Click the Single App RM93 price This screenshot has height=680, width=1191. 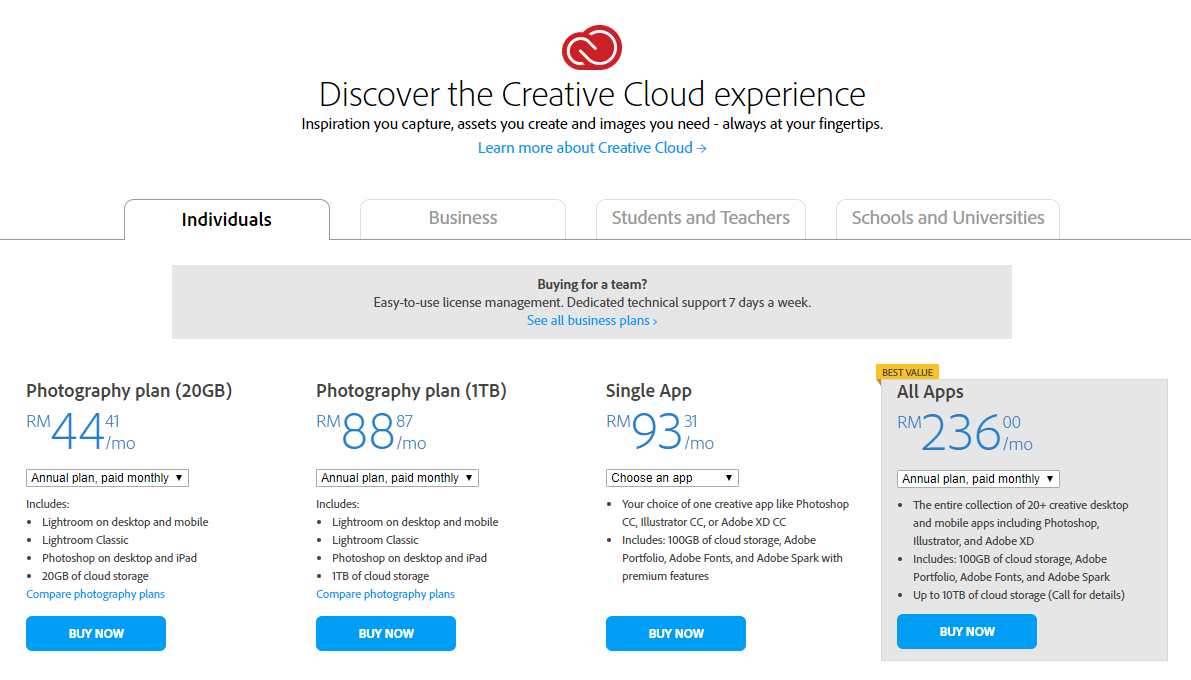pyautogui.click(x=660, y=432)
